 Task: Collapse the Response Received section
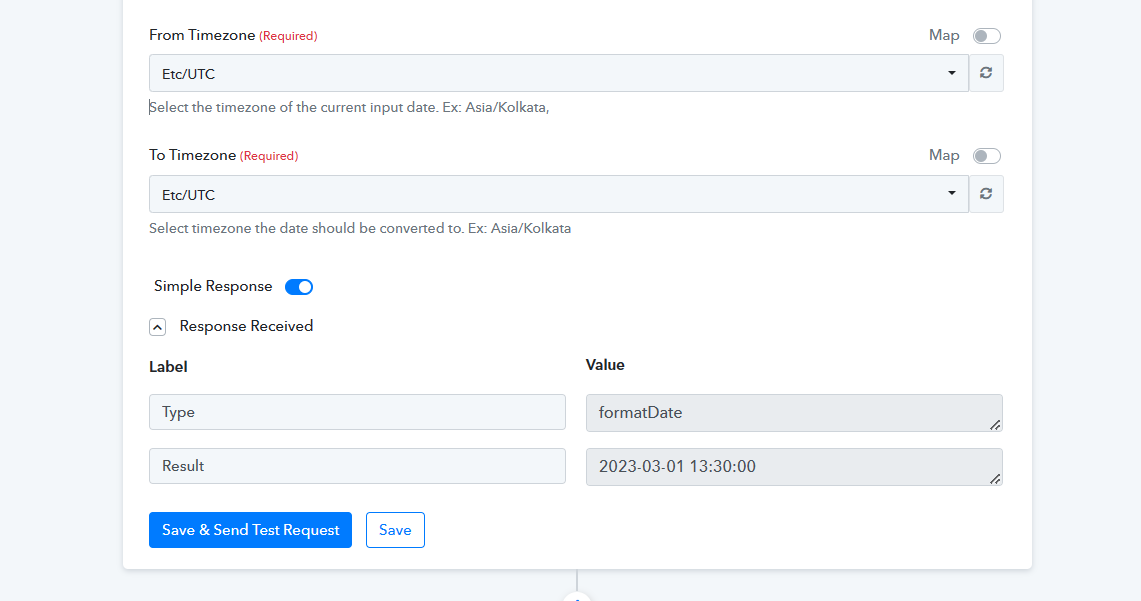157,327
